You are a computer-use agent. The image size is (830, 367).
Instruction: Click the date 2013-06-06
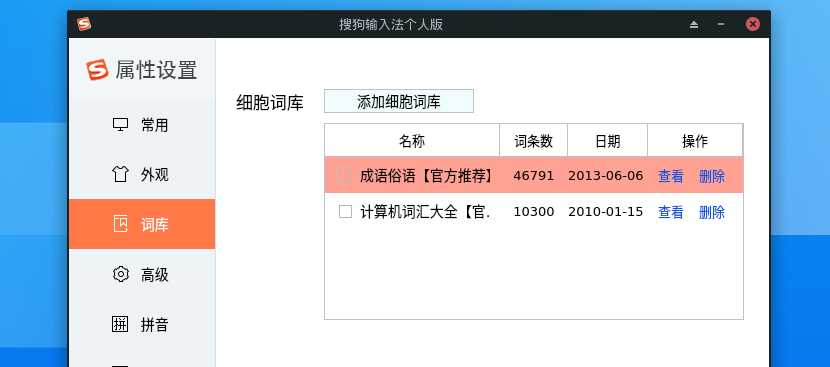pos(606,176)
